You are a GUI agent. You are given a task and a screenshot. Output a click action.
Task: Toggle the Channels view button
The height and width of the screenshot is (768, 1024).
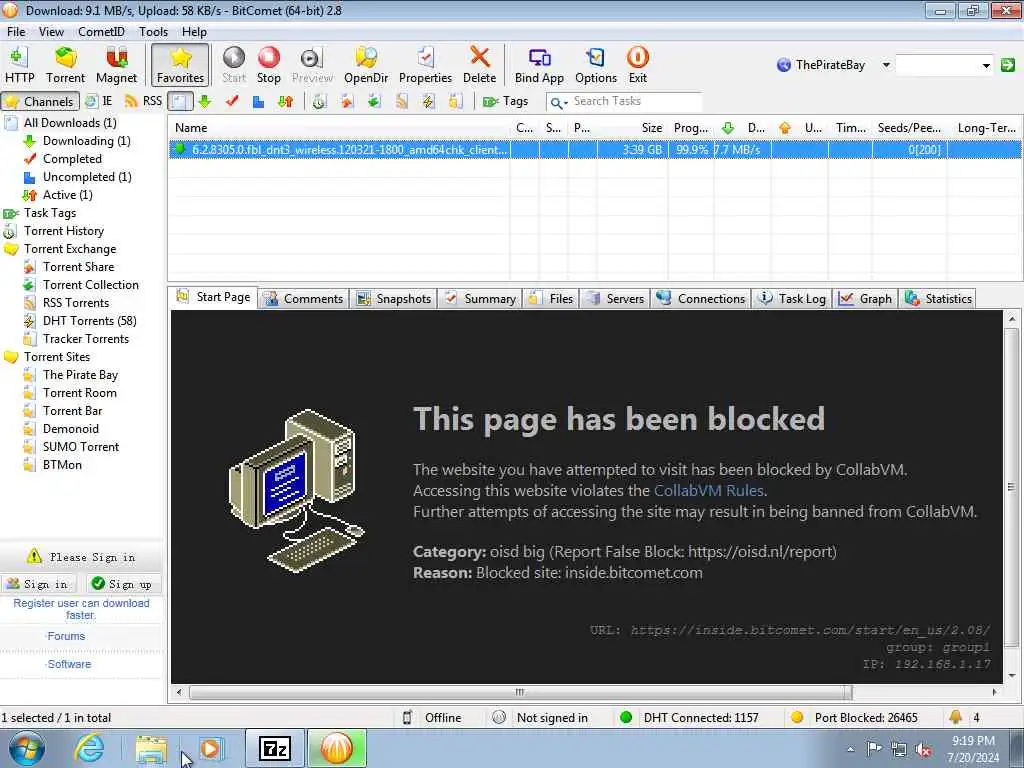(40, 101)
